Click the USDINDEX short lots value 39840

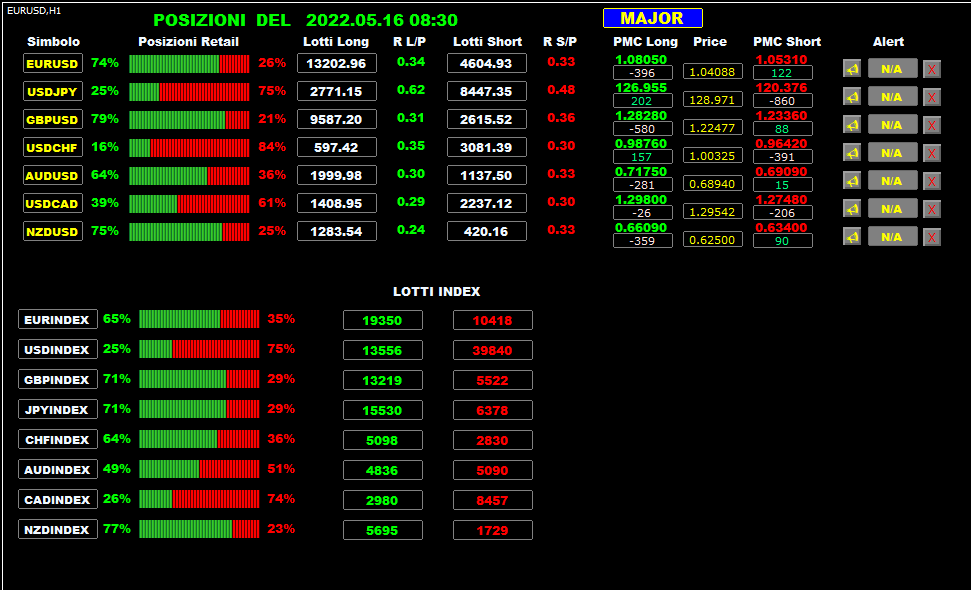click(x=492, y=350)
